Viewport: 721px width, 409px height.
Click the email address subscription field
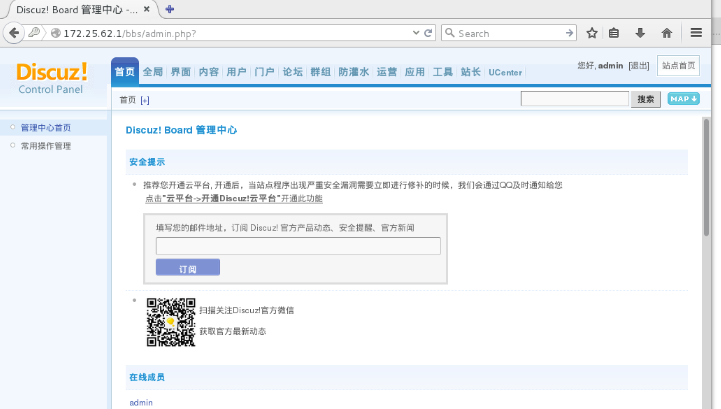point(298,246)
